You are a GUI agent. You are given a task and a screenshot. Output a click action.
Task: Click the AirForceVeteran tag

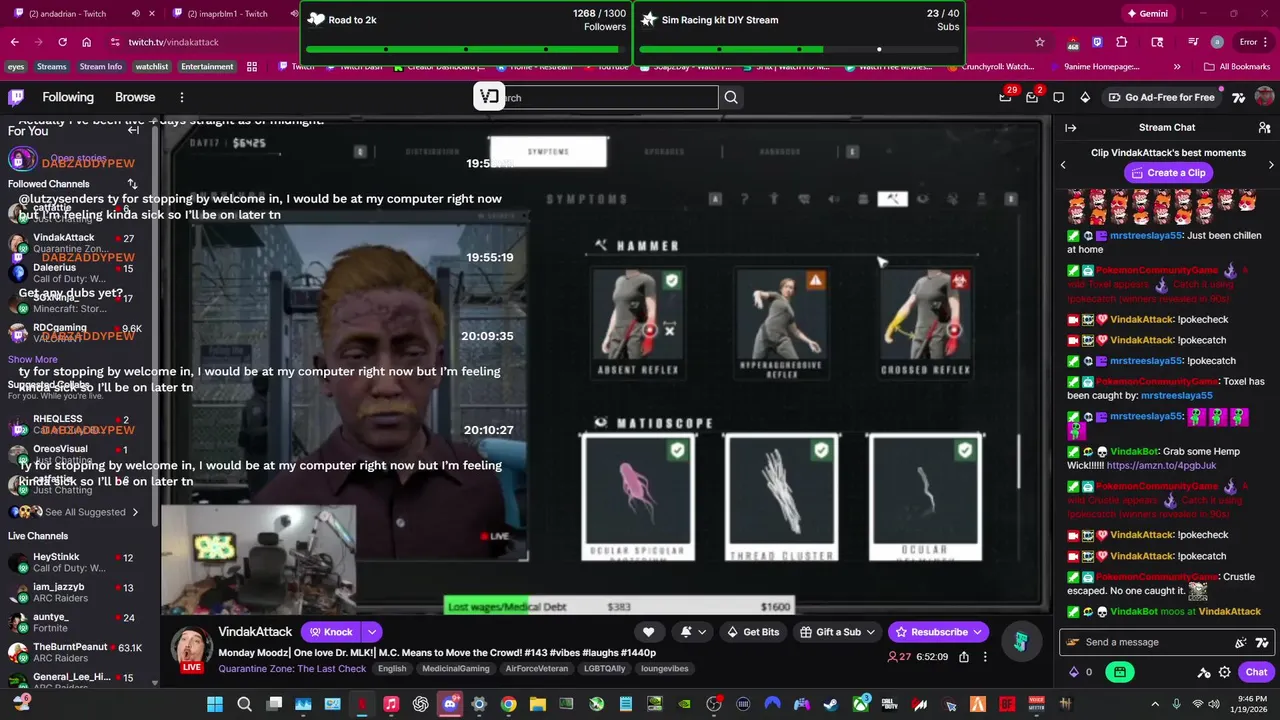(x=537, y=669)
